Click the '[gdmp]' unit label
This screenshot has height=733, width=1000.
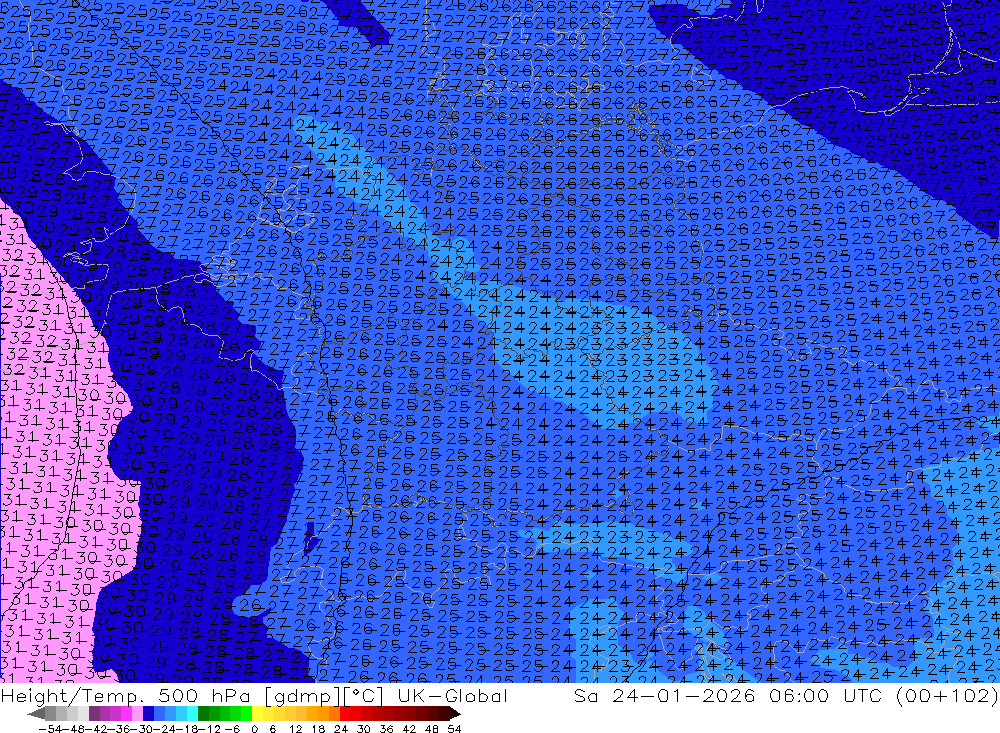[x=304, y=696]
